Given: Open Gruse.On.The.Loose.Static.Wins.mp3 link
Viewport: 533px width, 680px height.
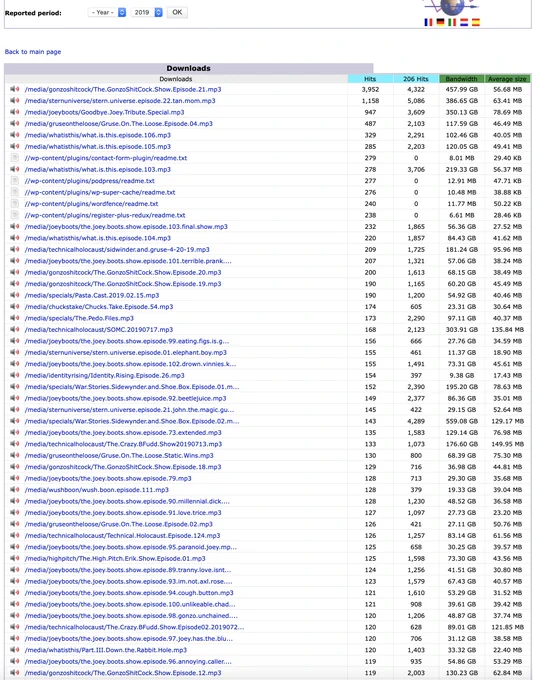Looking at the screenshot, I should pos(119,456).
